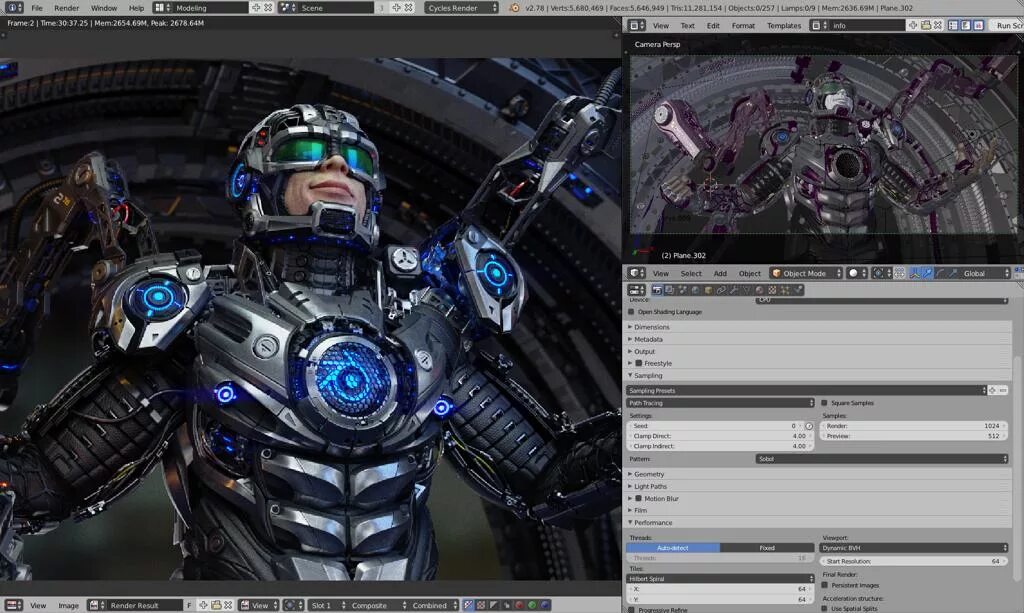1024x613 pixels.
Task: Open the Material properties tab icon
Action: (759, 290)
